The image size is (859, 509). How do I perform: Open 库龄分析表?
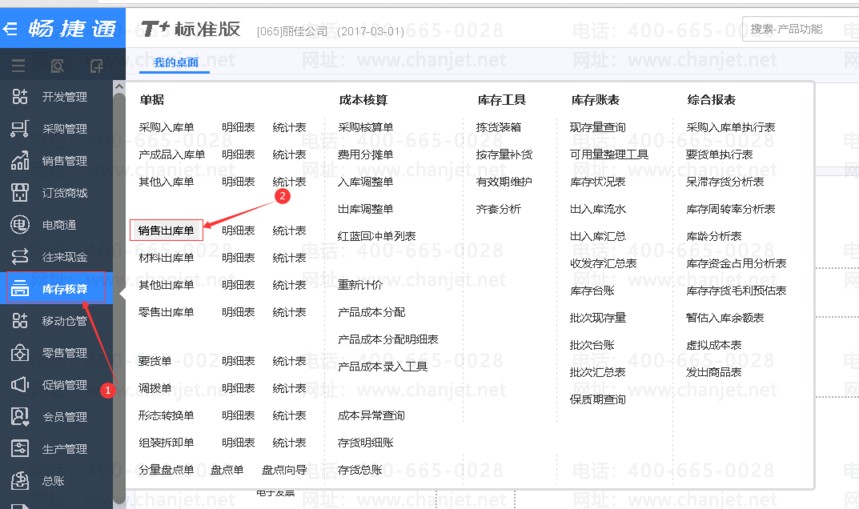(714, 236)
